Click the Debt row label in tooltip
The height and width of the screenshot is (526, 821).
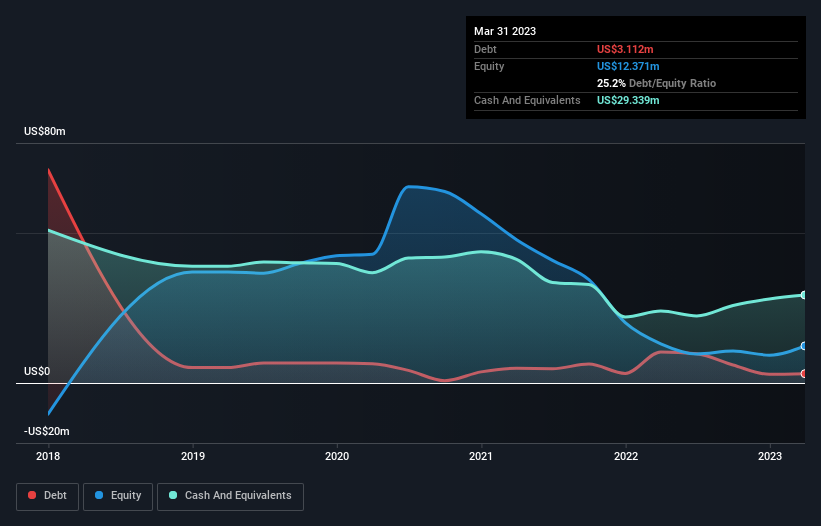[485, 49]
